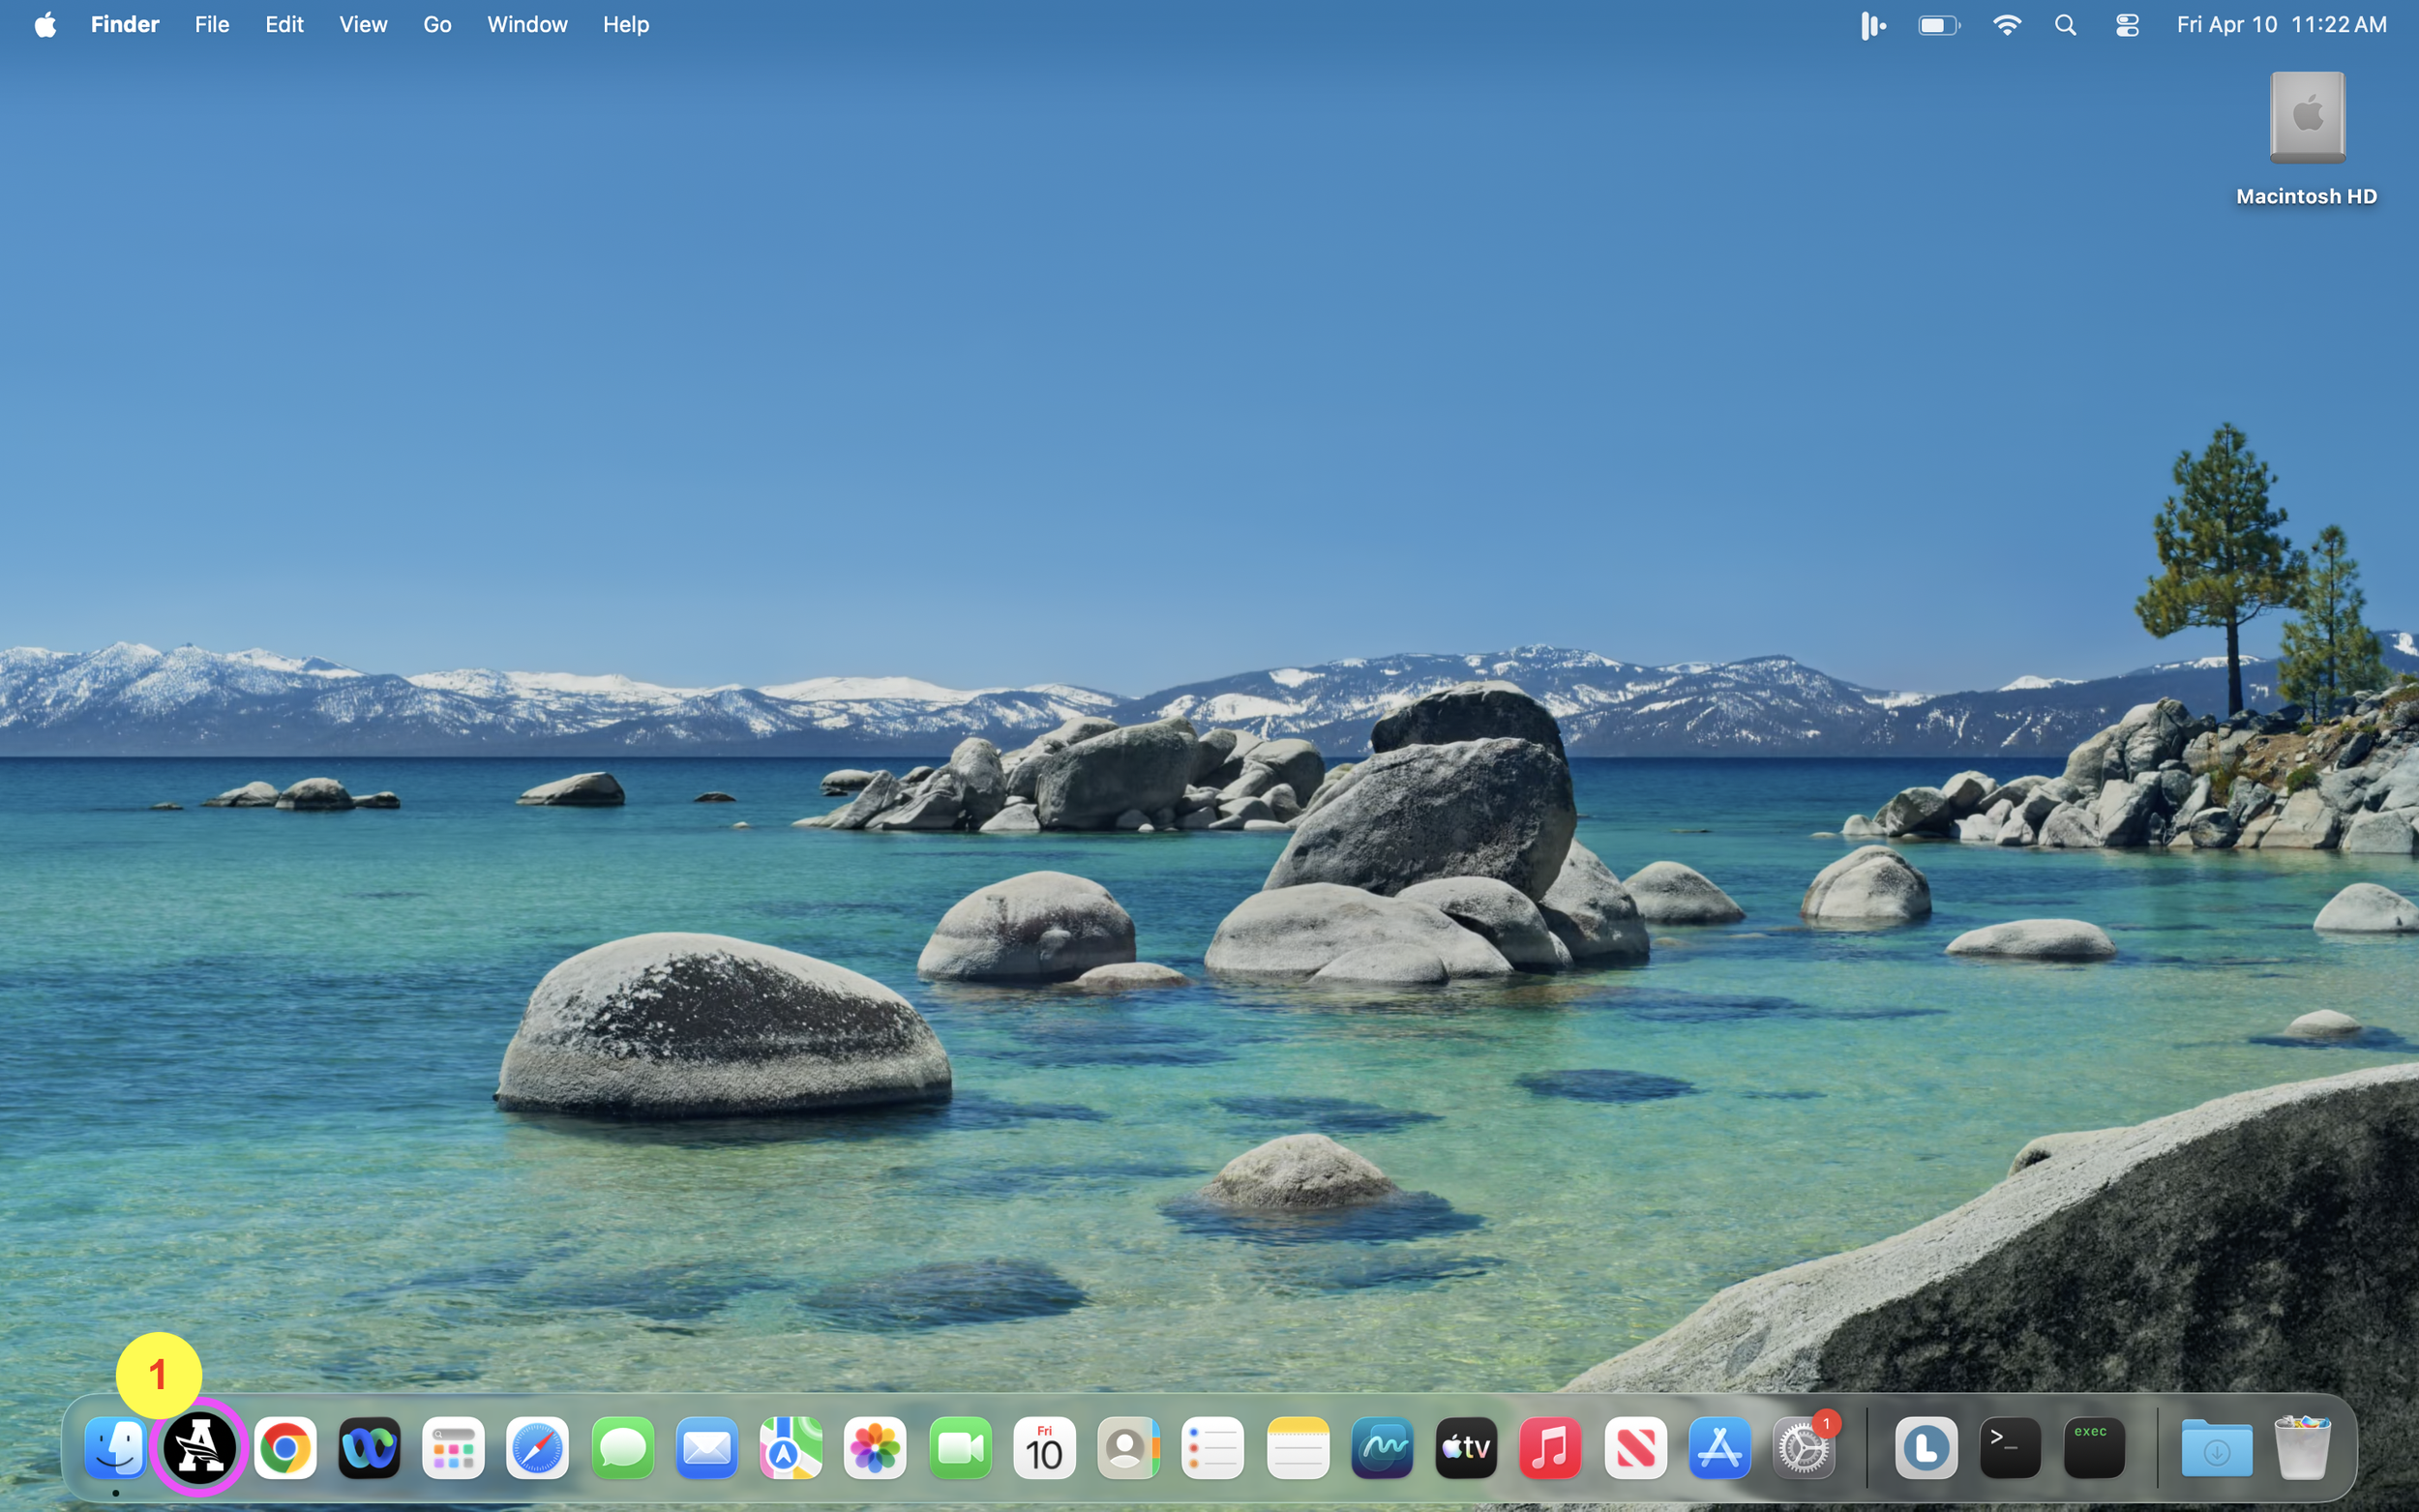Open Safari from the Dock

[x=538, y=1447]
